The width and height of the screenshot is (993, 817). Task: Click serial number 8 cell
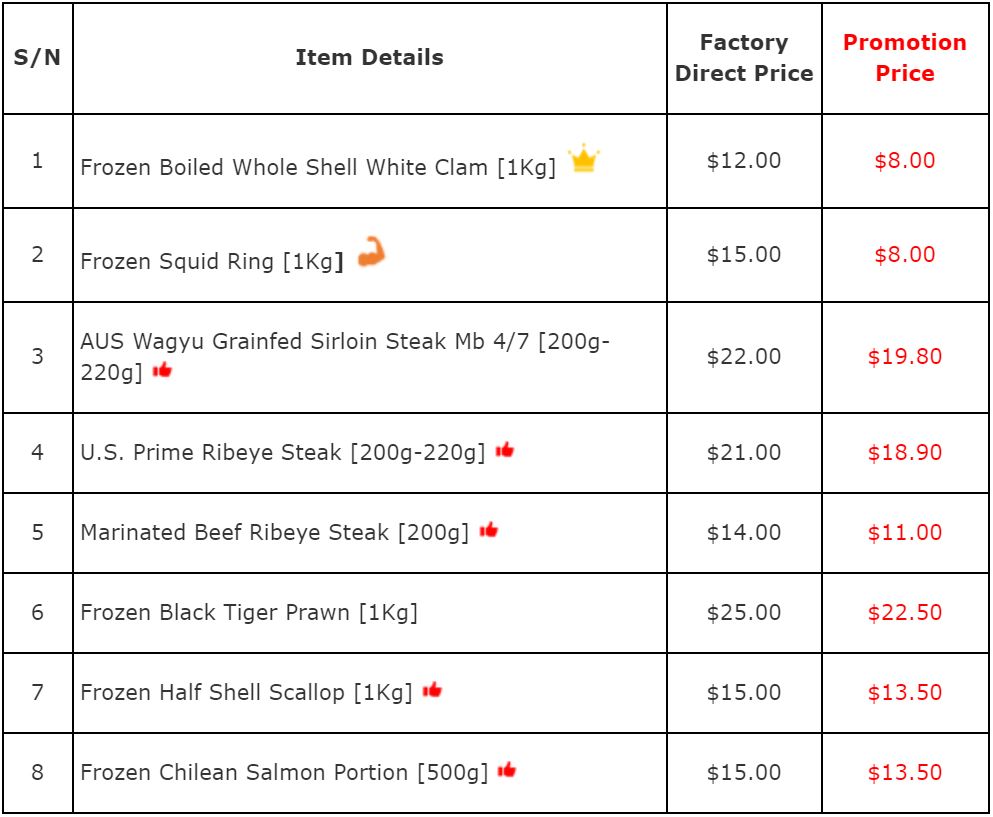[37, 772]
